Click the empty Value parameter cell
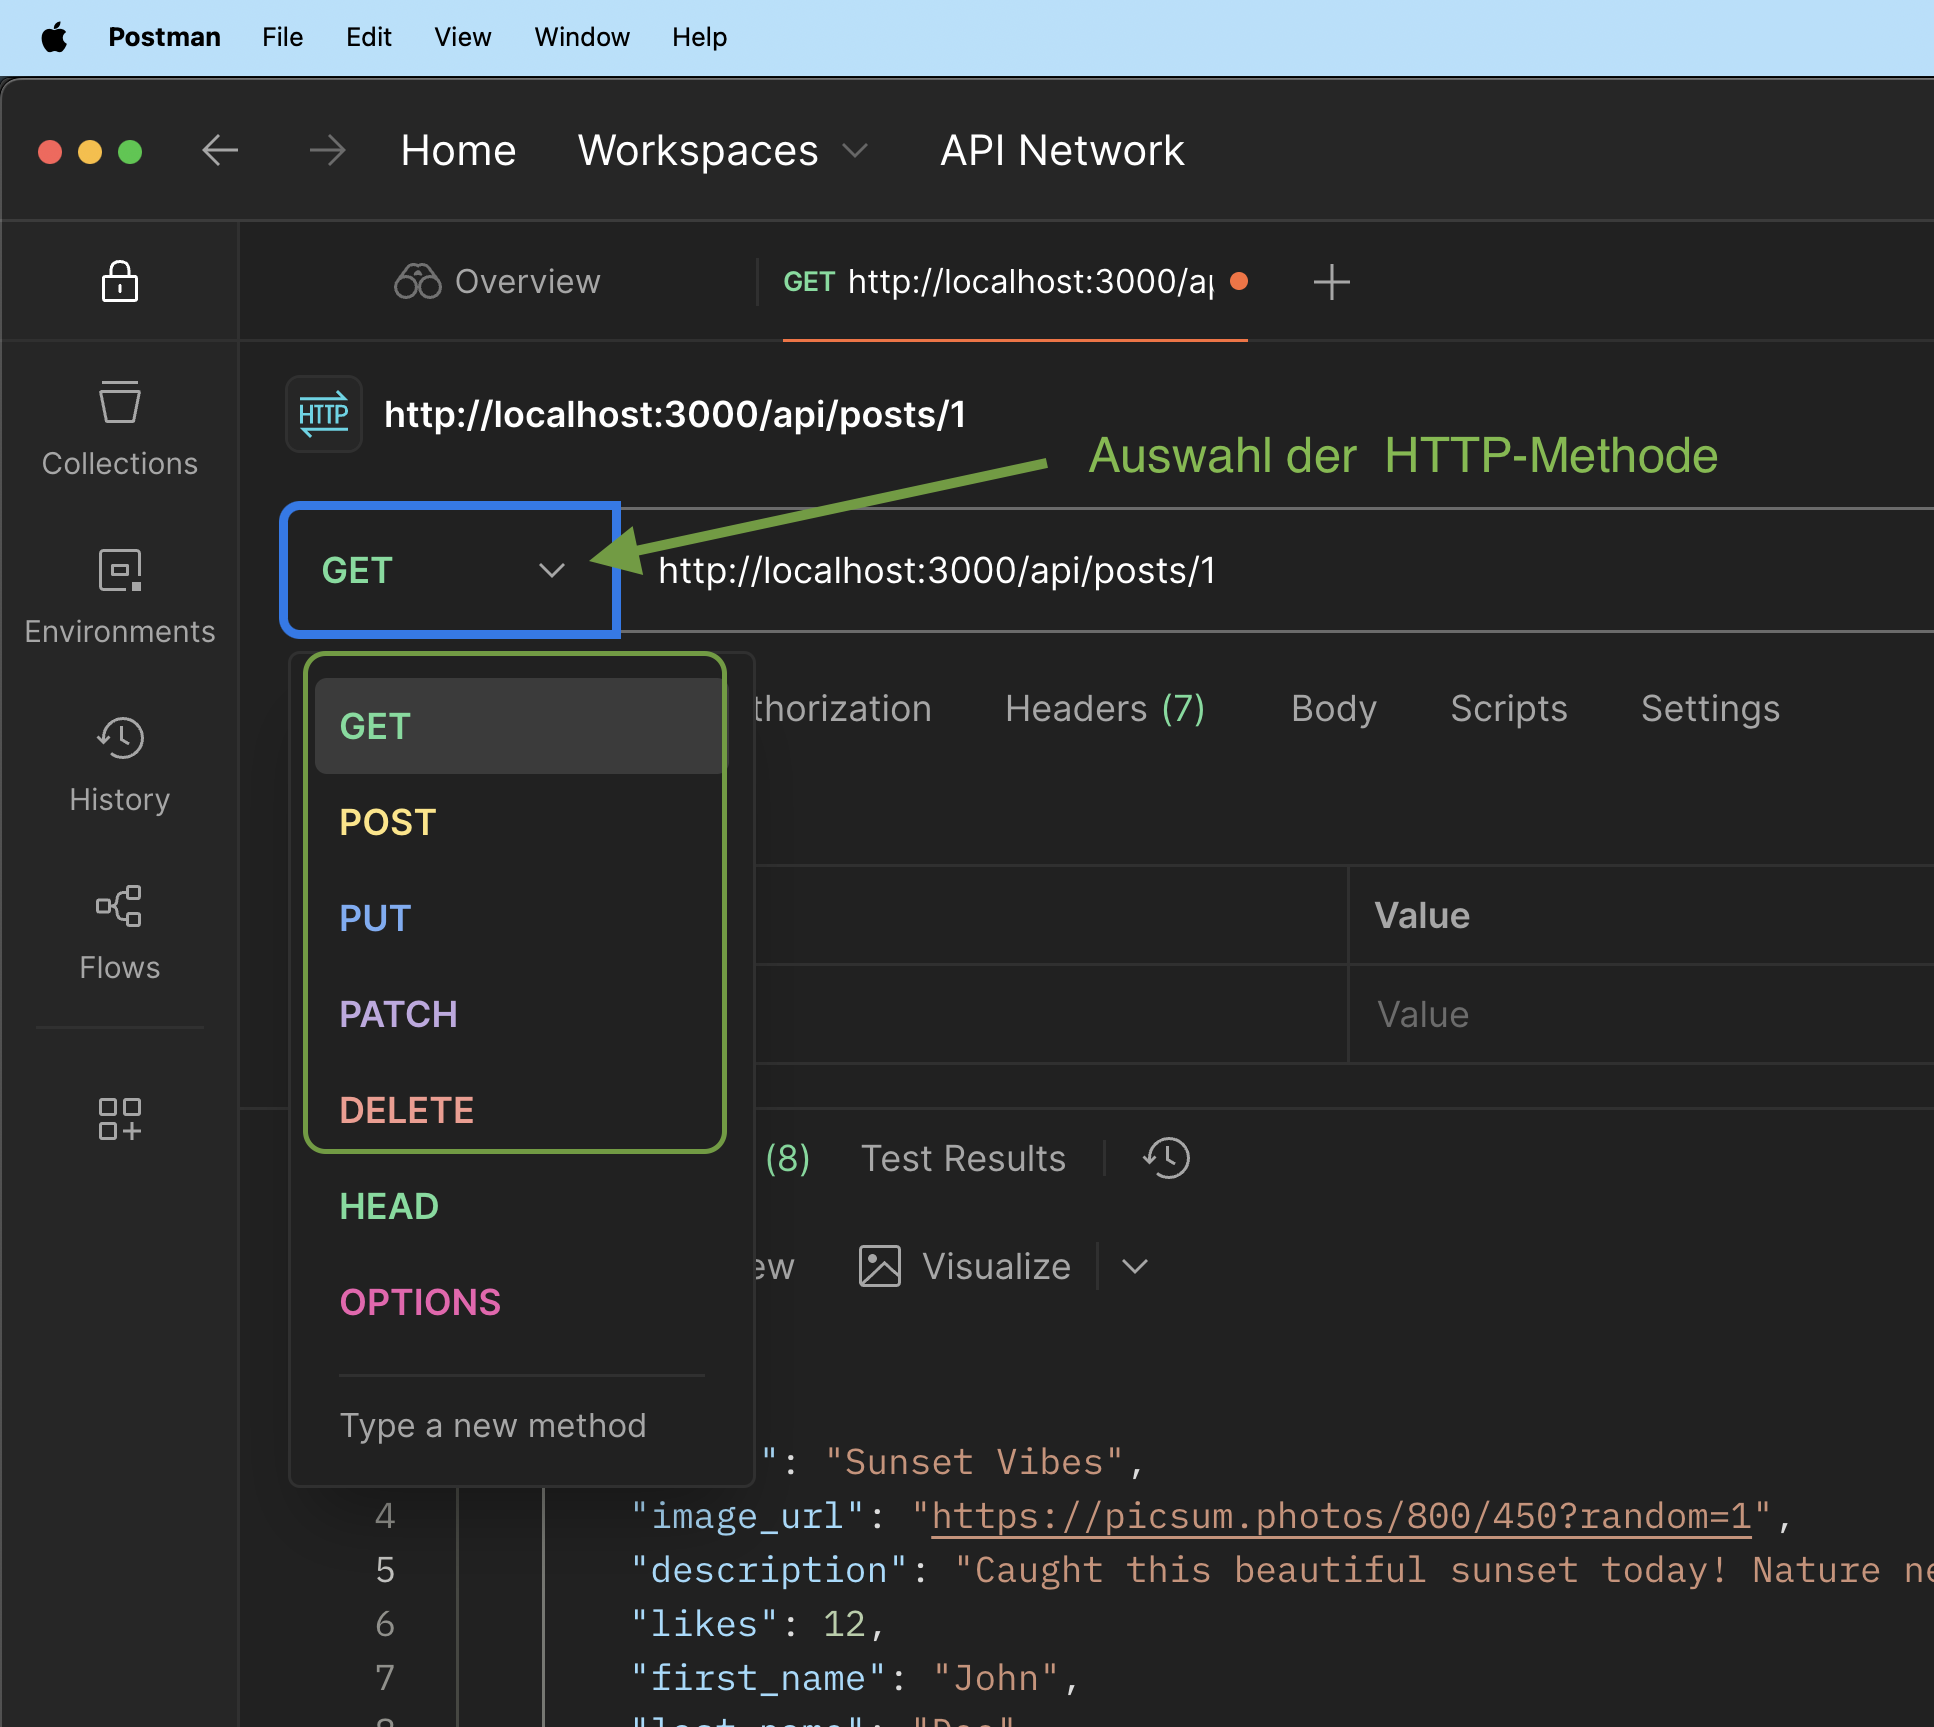Viewport: 1934px width, 1727px height. 1641,1014
